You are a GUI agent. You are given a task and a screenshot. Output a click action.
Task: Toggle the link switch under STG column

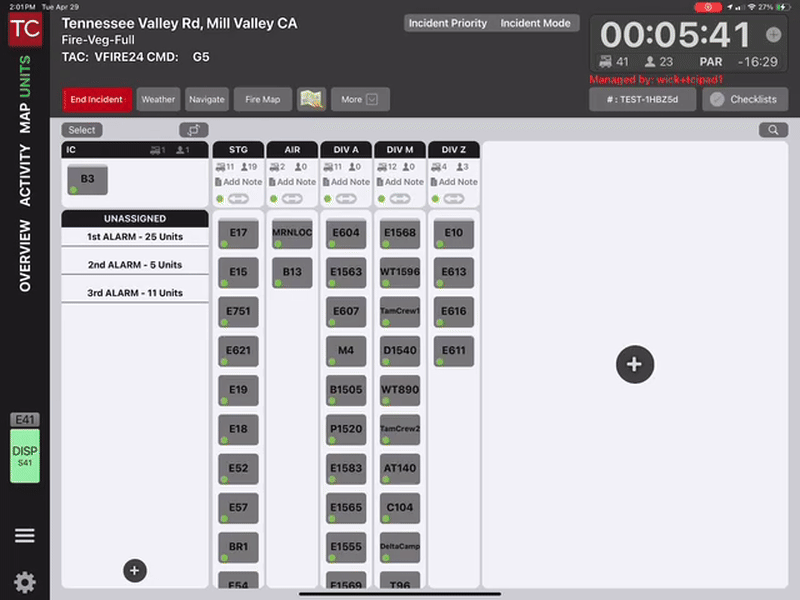click(x=238, y=199)
